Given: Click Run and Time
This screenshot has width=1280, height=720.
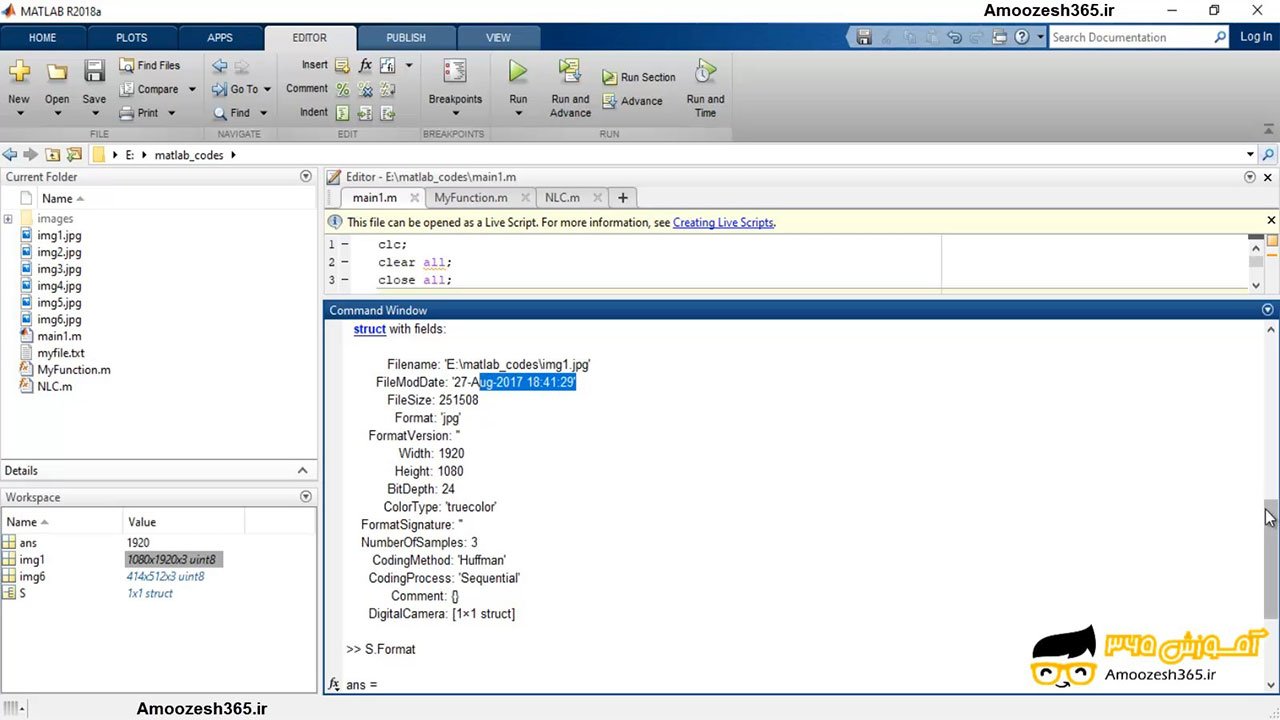Looking at the screenshot, I should [x=705, y=88].
